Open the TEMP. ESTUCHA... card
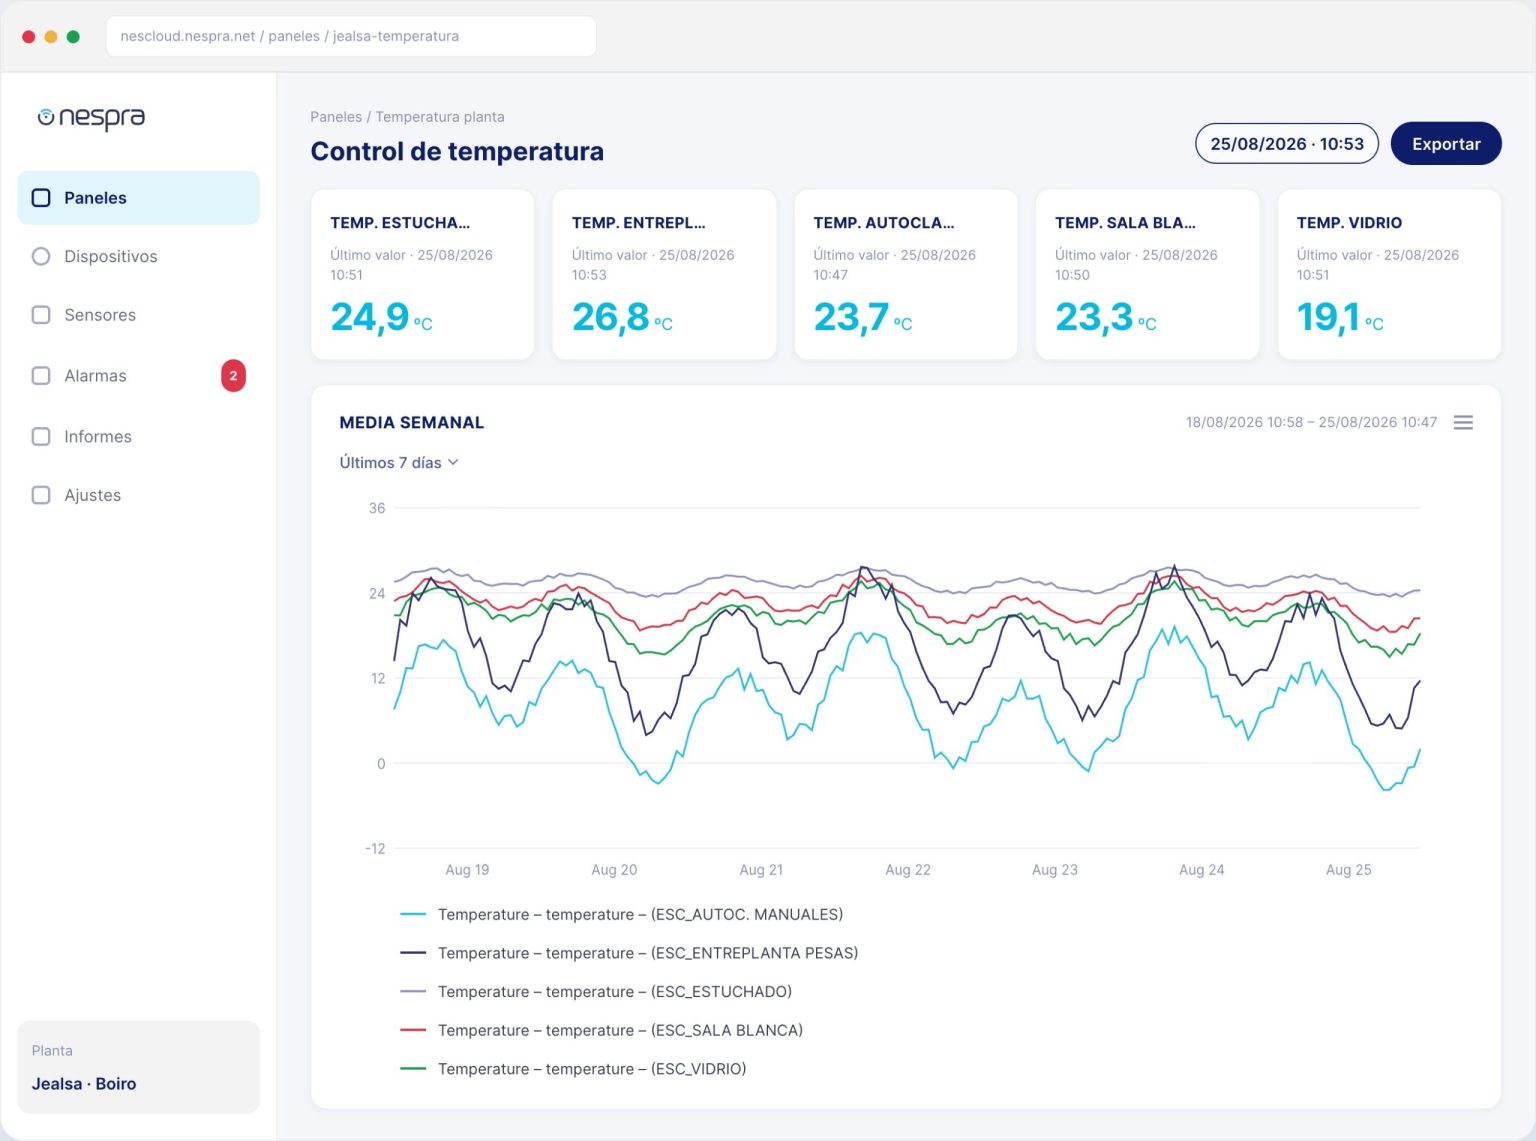 point(422,275)
